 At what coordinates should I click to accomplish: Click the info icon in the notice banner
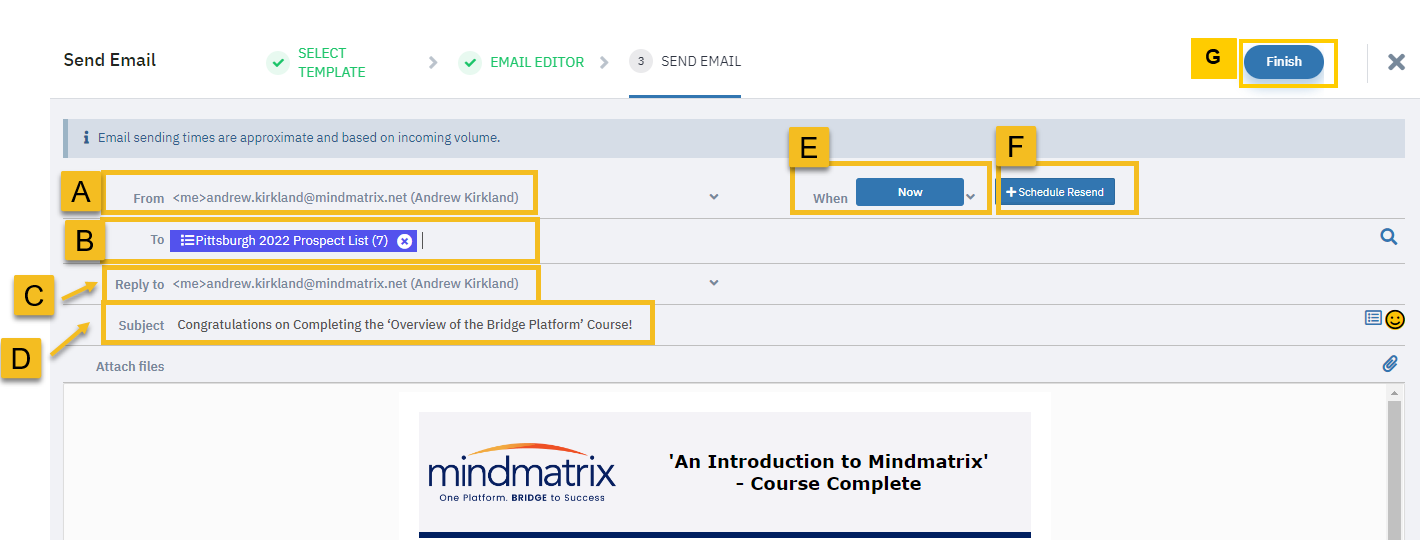point(86,137)
